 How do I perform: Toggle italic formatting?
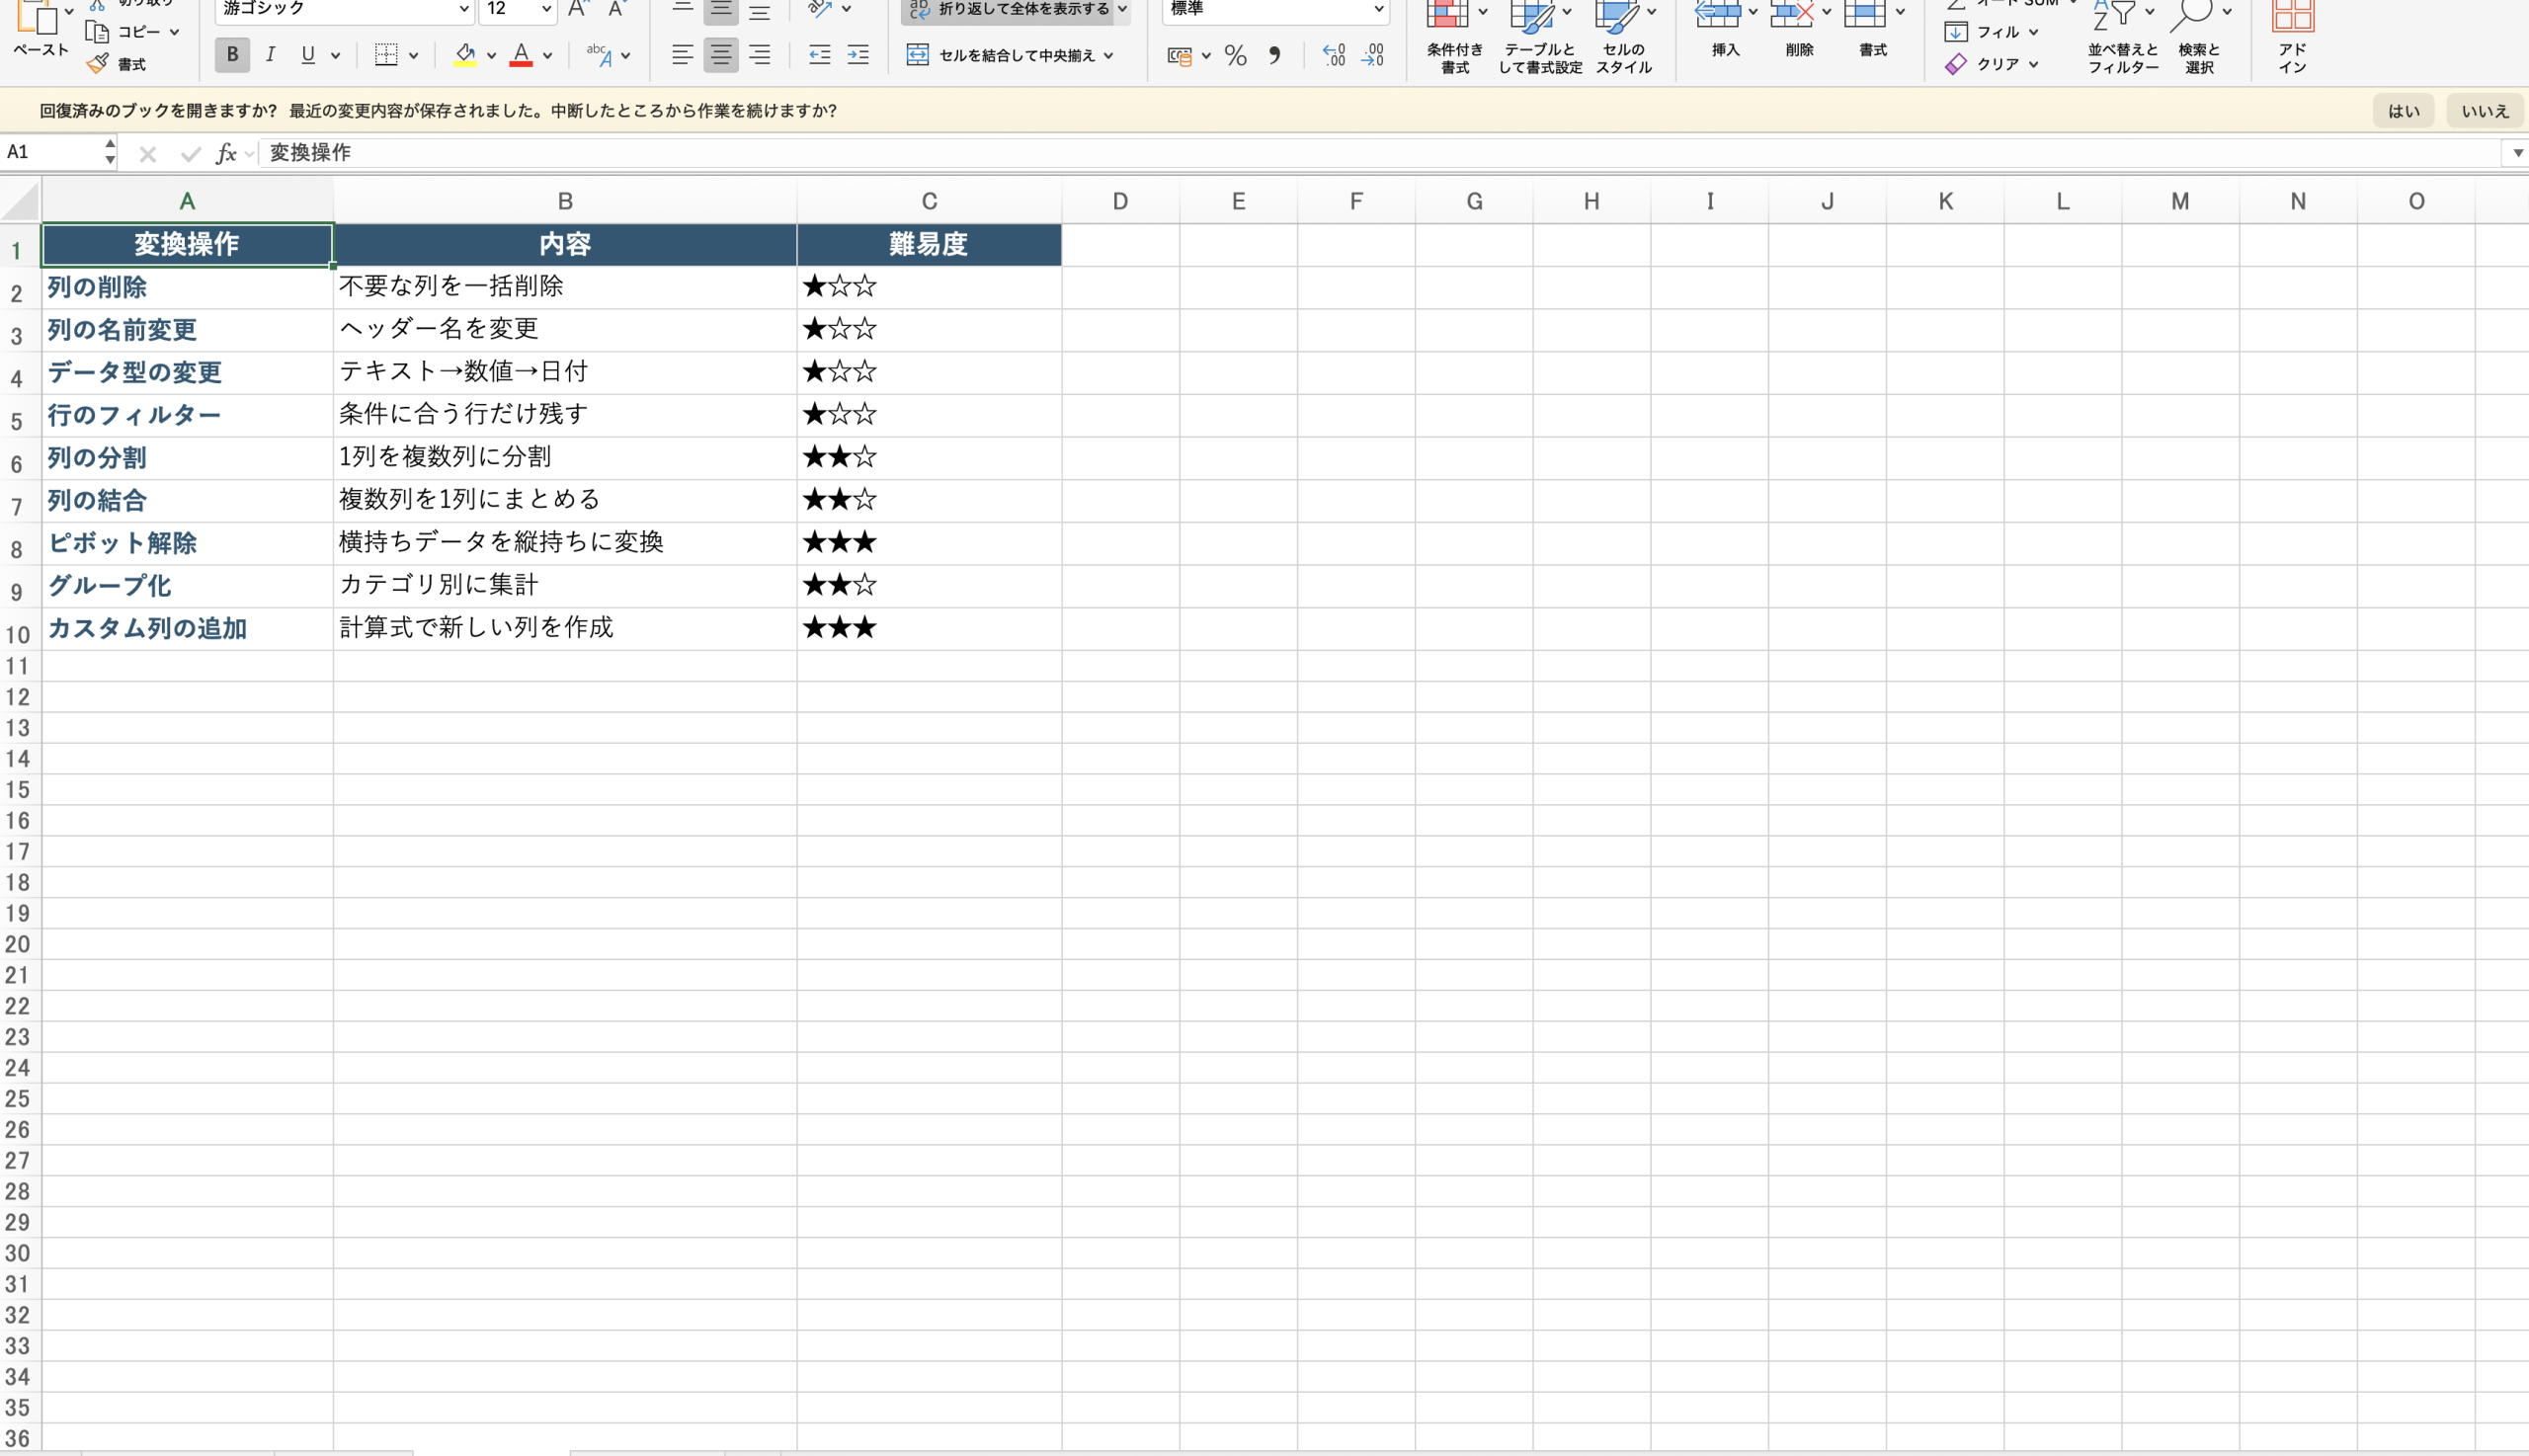(x=269, y=55)
